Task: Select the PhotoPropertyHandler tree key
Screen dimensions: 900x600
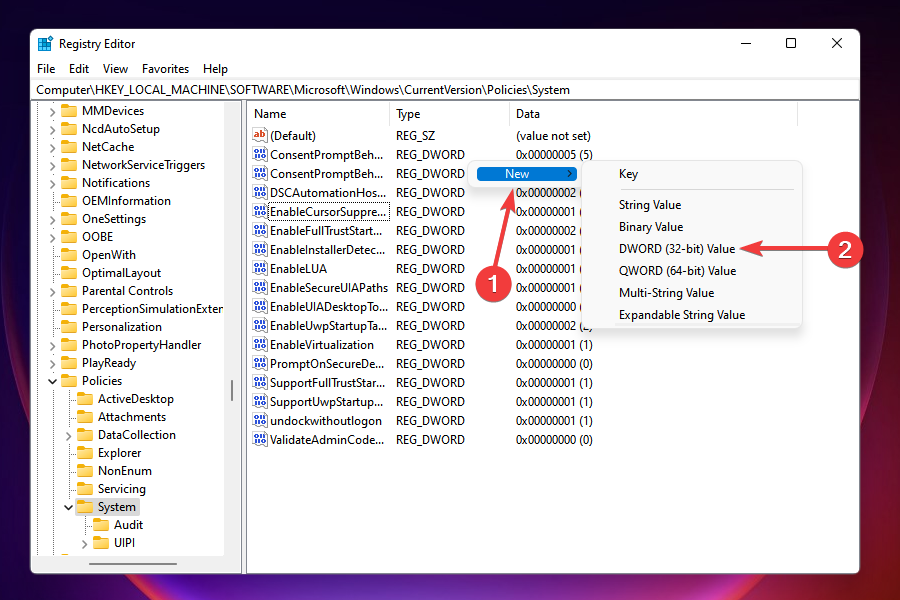Action: click(x=141, y=345)
